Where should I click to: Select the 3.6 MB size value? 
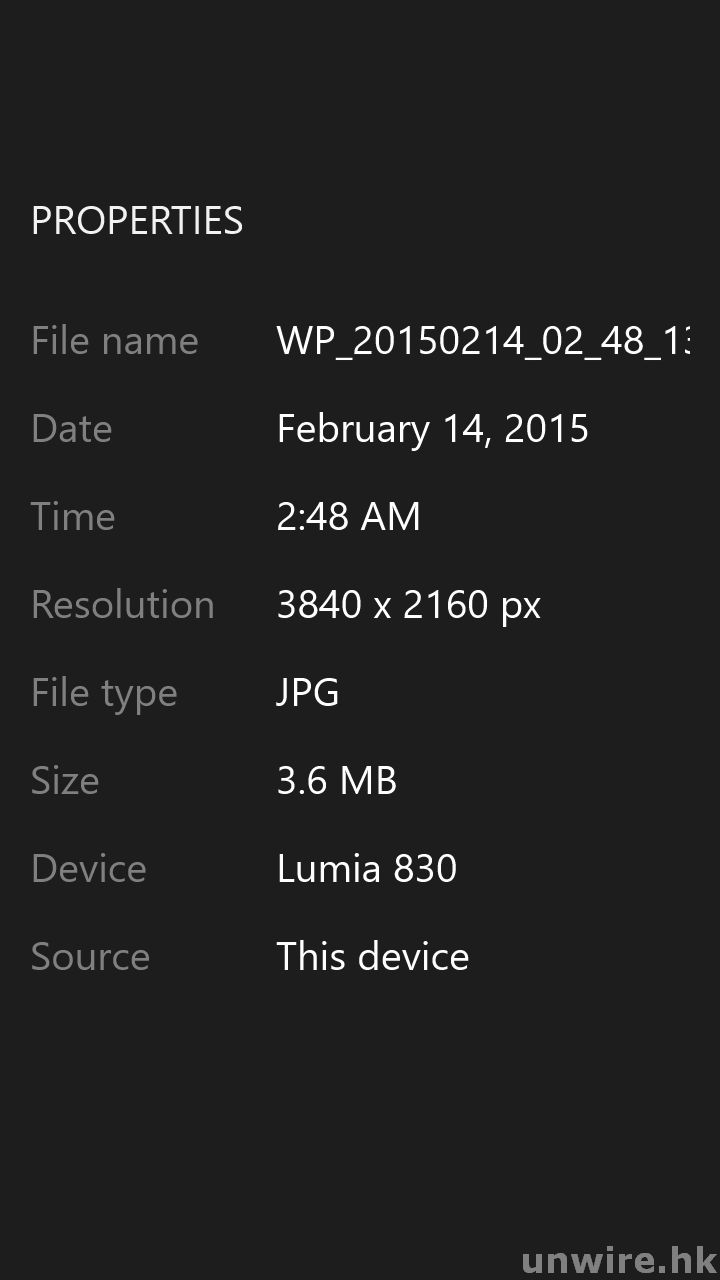pos(336,781)
